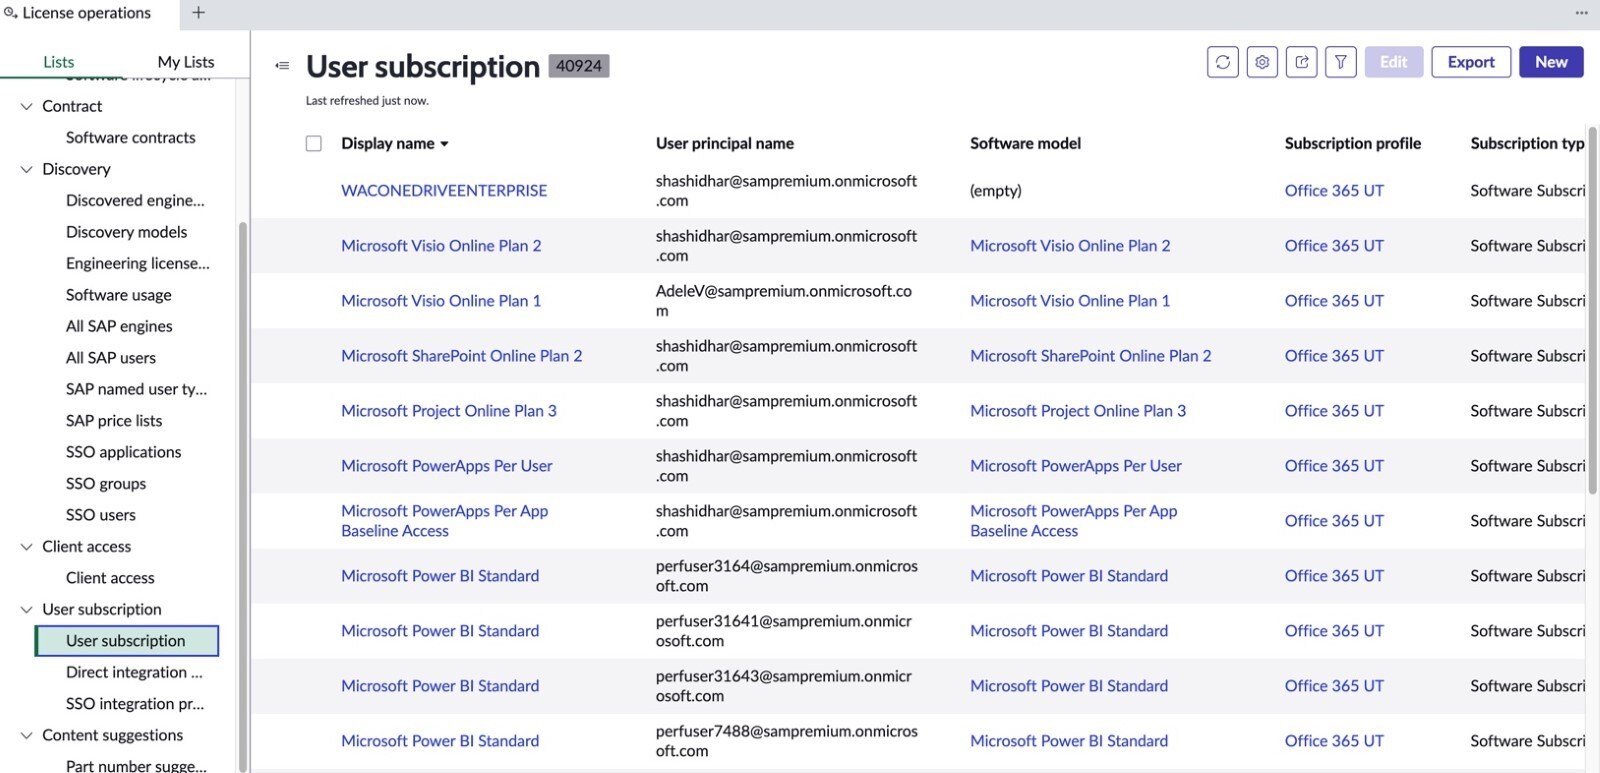
Task: Open SAP named user ty... list item
Action: [x=137, y=390]
